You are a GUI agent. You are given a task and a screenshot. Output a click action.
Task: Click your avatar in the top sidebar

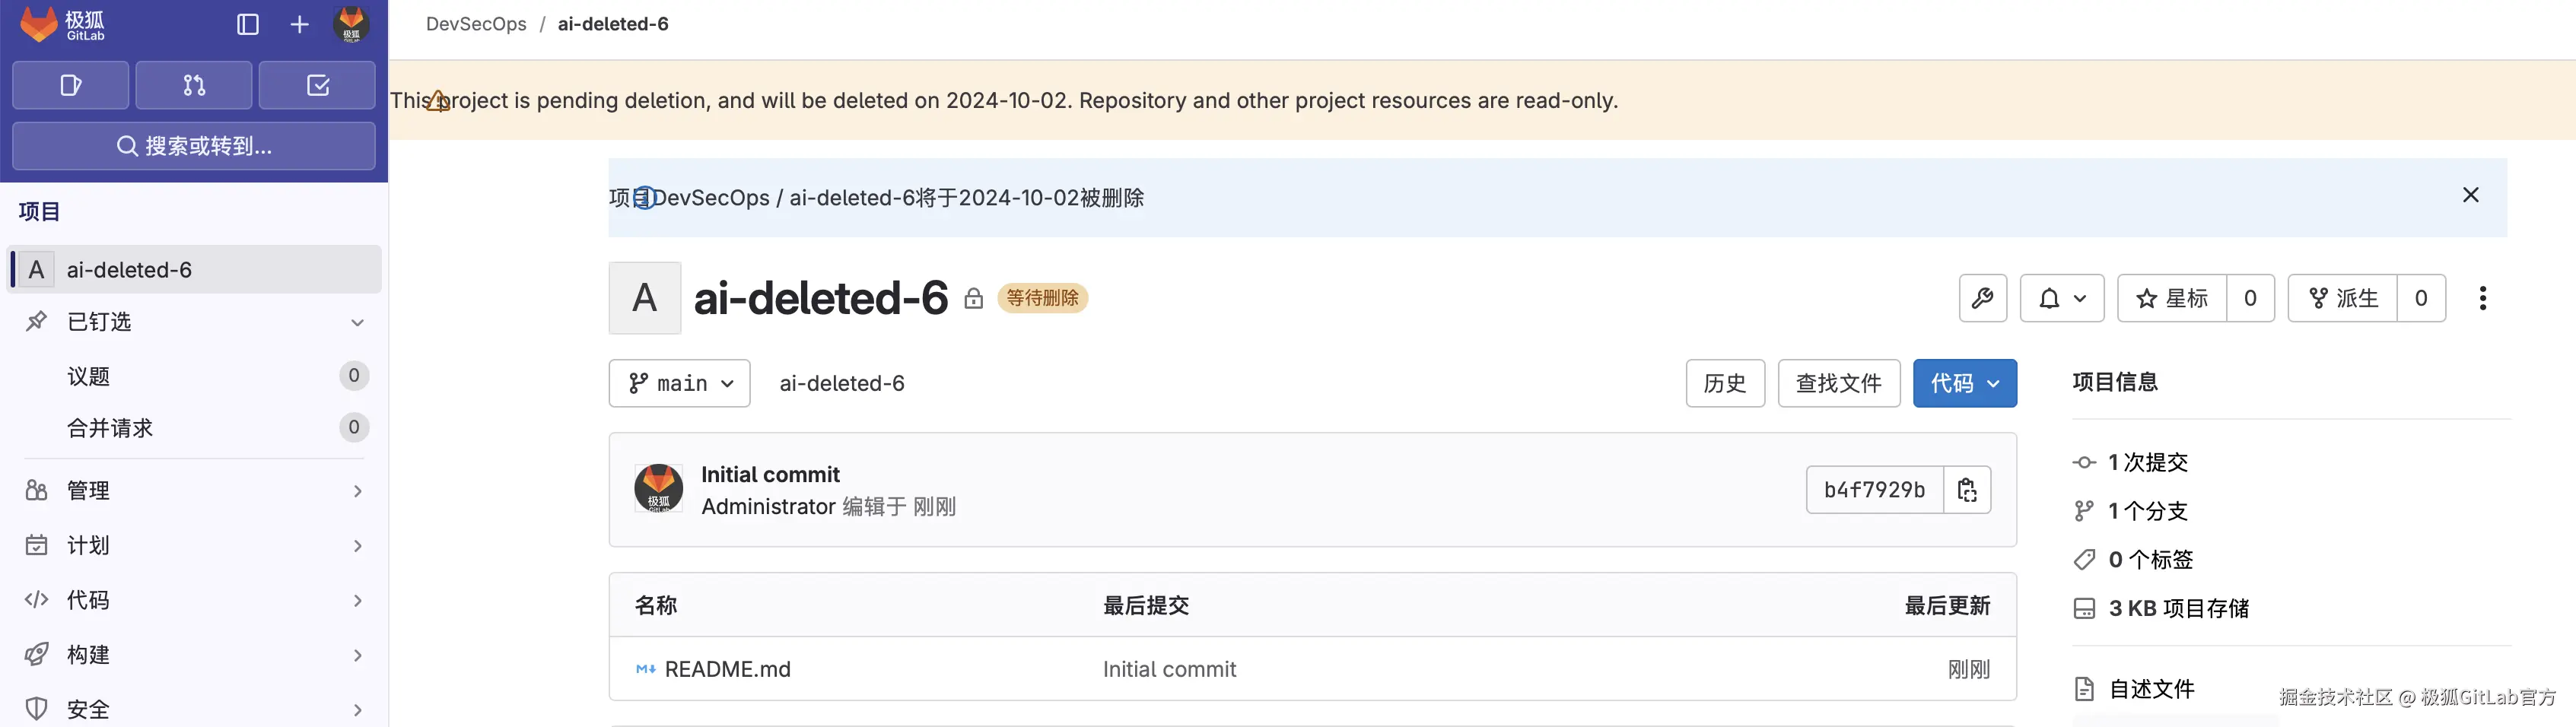click(x=351, y=24)
